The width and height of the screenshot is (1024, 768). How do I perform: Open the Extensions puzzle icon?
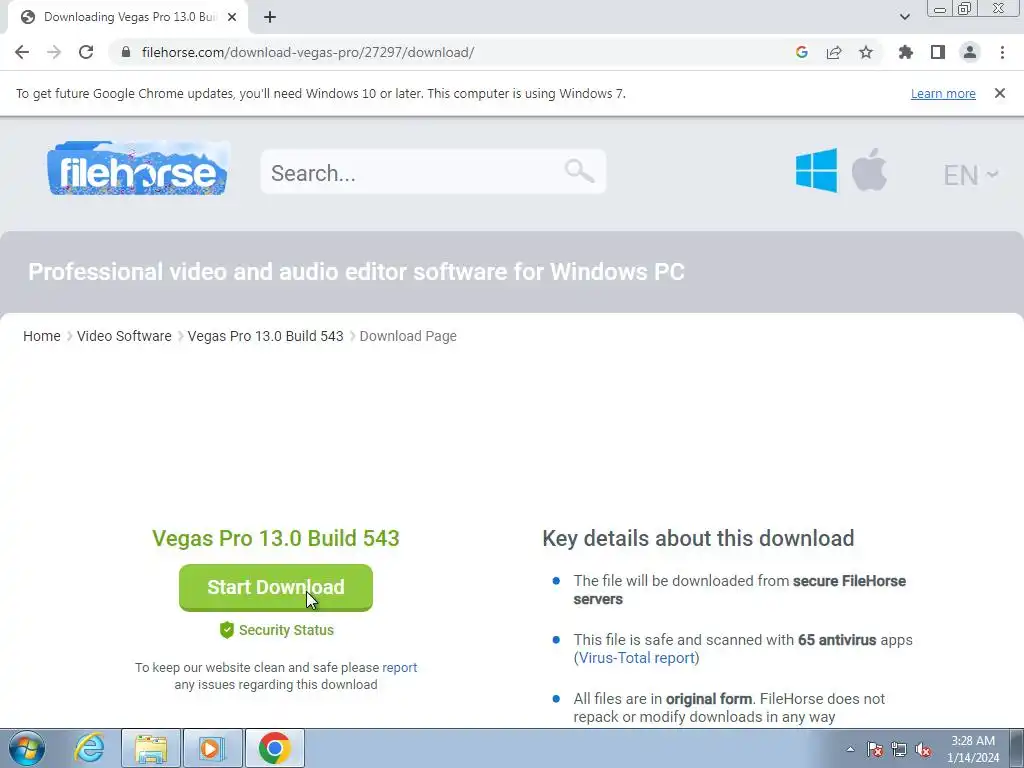(906, 52)
